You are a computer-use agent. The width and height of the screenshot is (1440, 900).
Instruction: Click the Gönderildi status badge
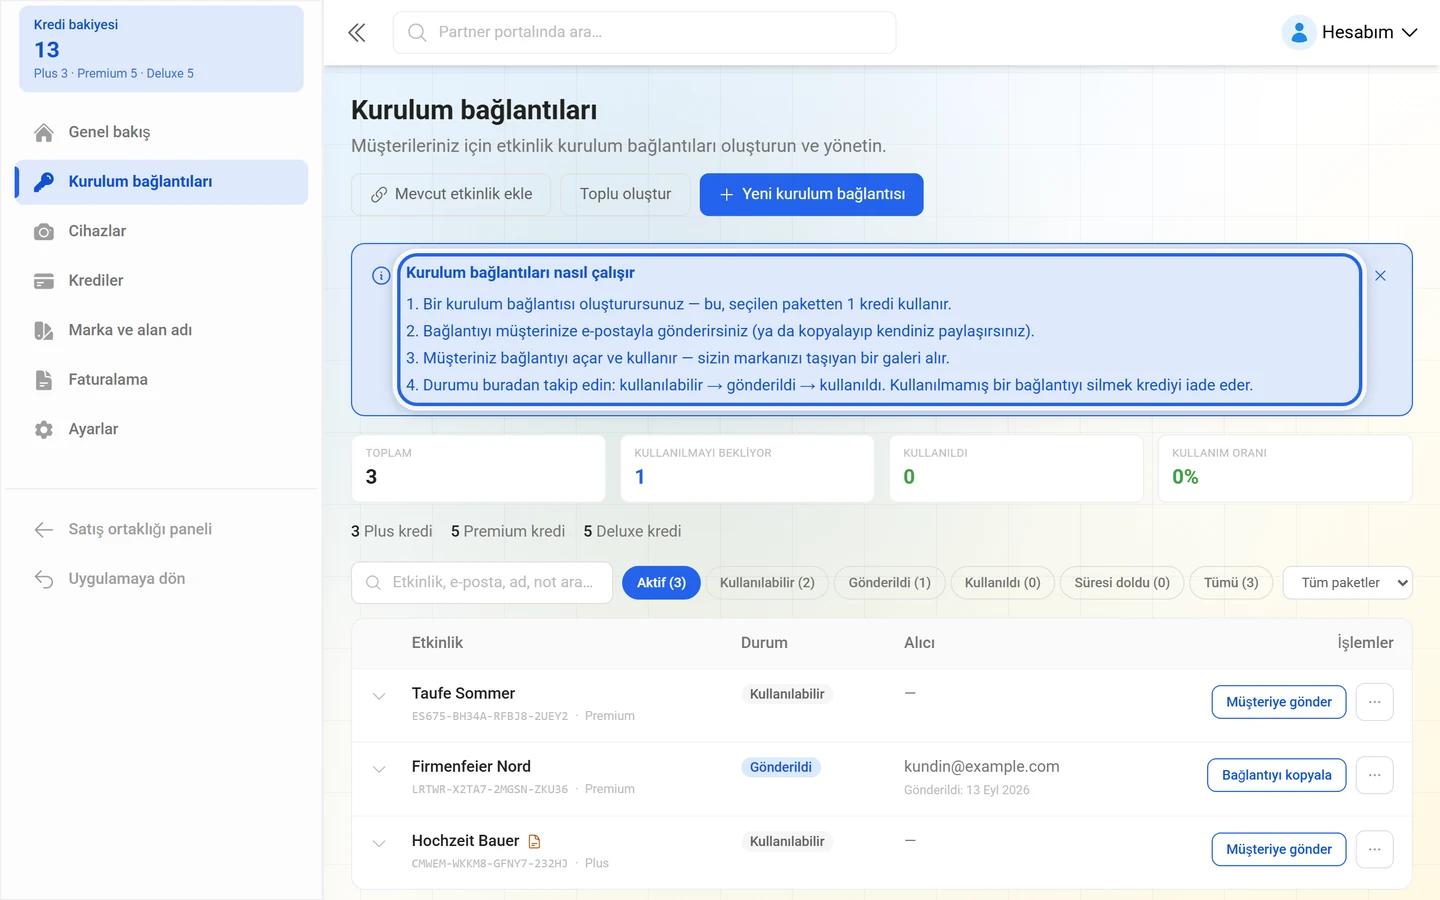point(781,768)
